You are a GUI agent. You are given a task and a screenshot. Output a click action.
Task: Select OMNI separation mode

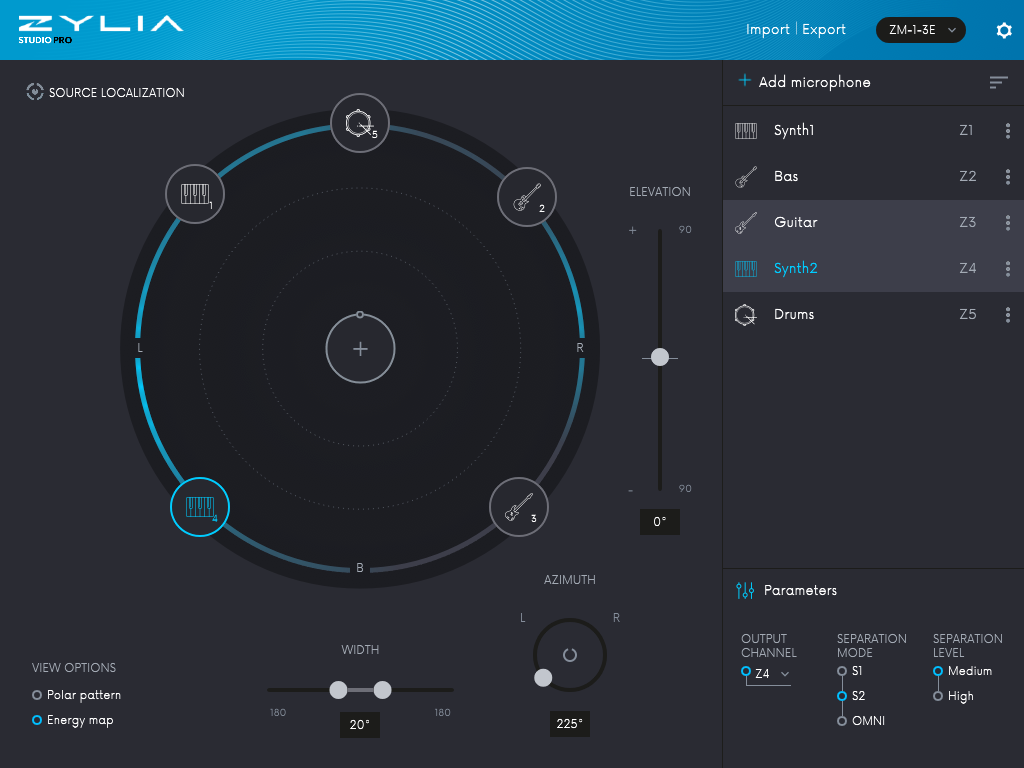(x=841, y=720)
